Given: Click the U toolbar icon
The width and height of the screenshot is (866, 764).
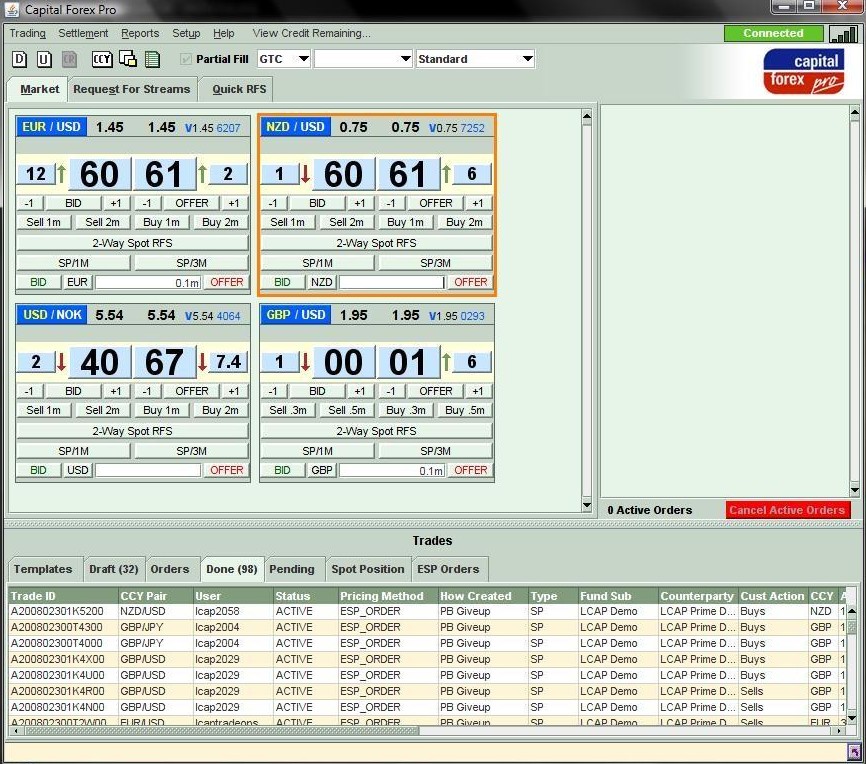Looking at the screenshot, I should pos(44,59).
